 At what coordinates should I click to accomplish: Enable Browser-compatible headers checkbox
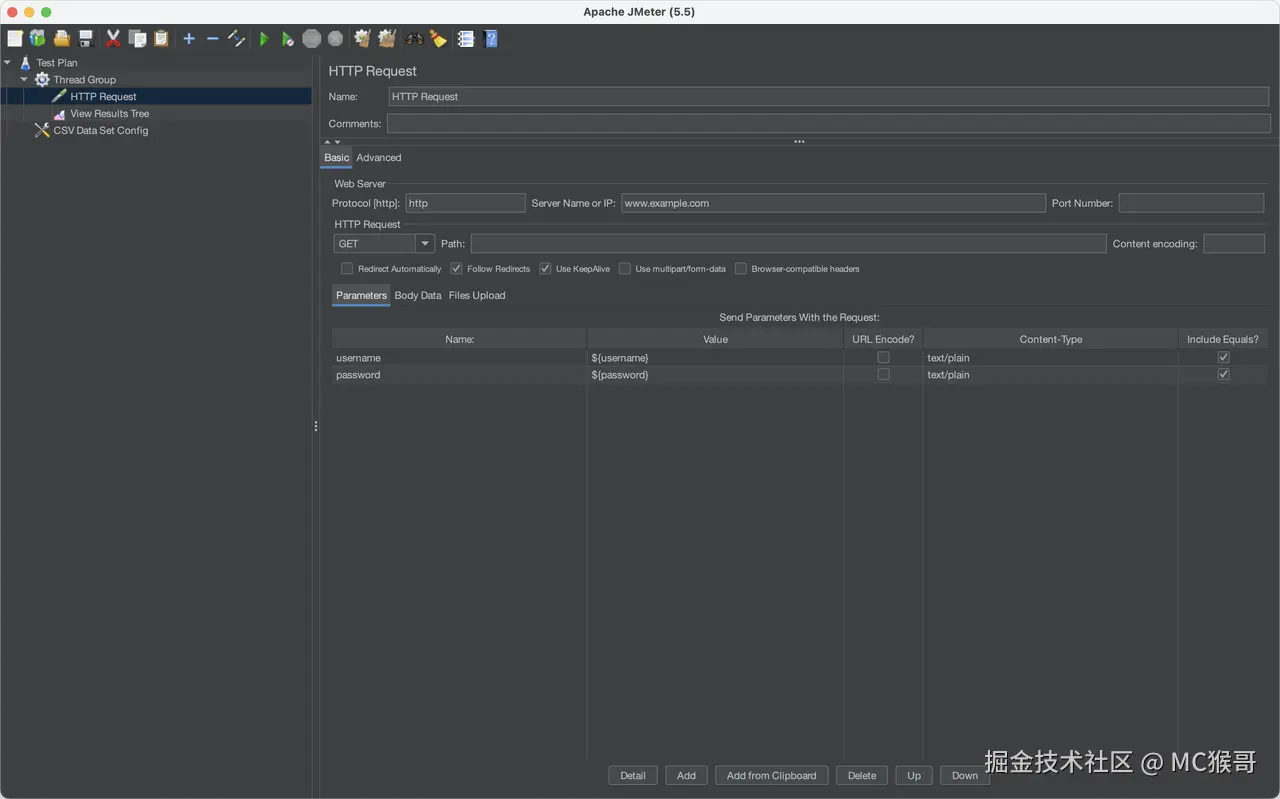click(x=741, y=269)
